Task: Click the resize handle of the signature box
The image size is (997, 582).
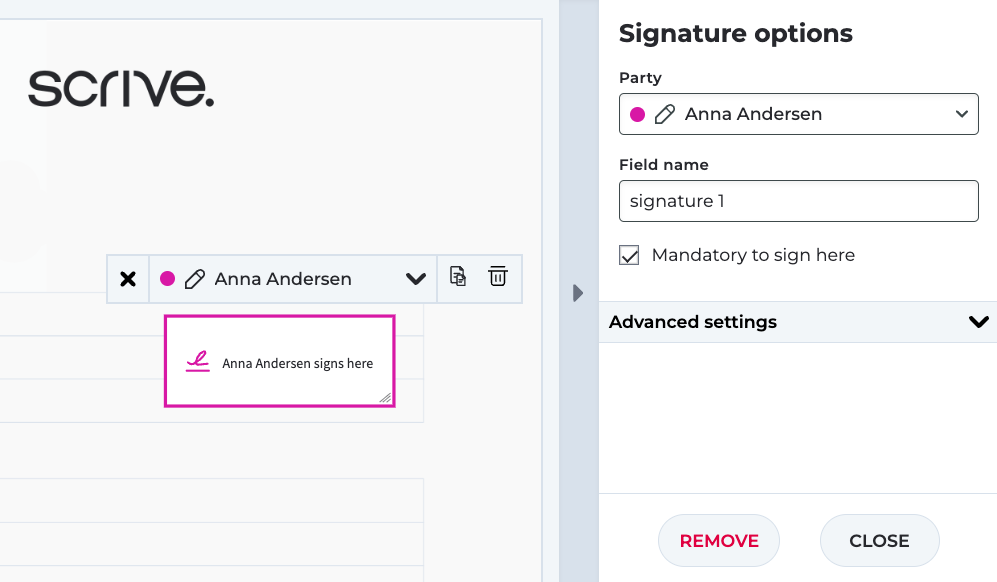Action: (x=385, y=397)
